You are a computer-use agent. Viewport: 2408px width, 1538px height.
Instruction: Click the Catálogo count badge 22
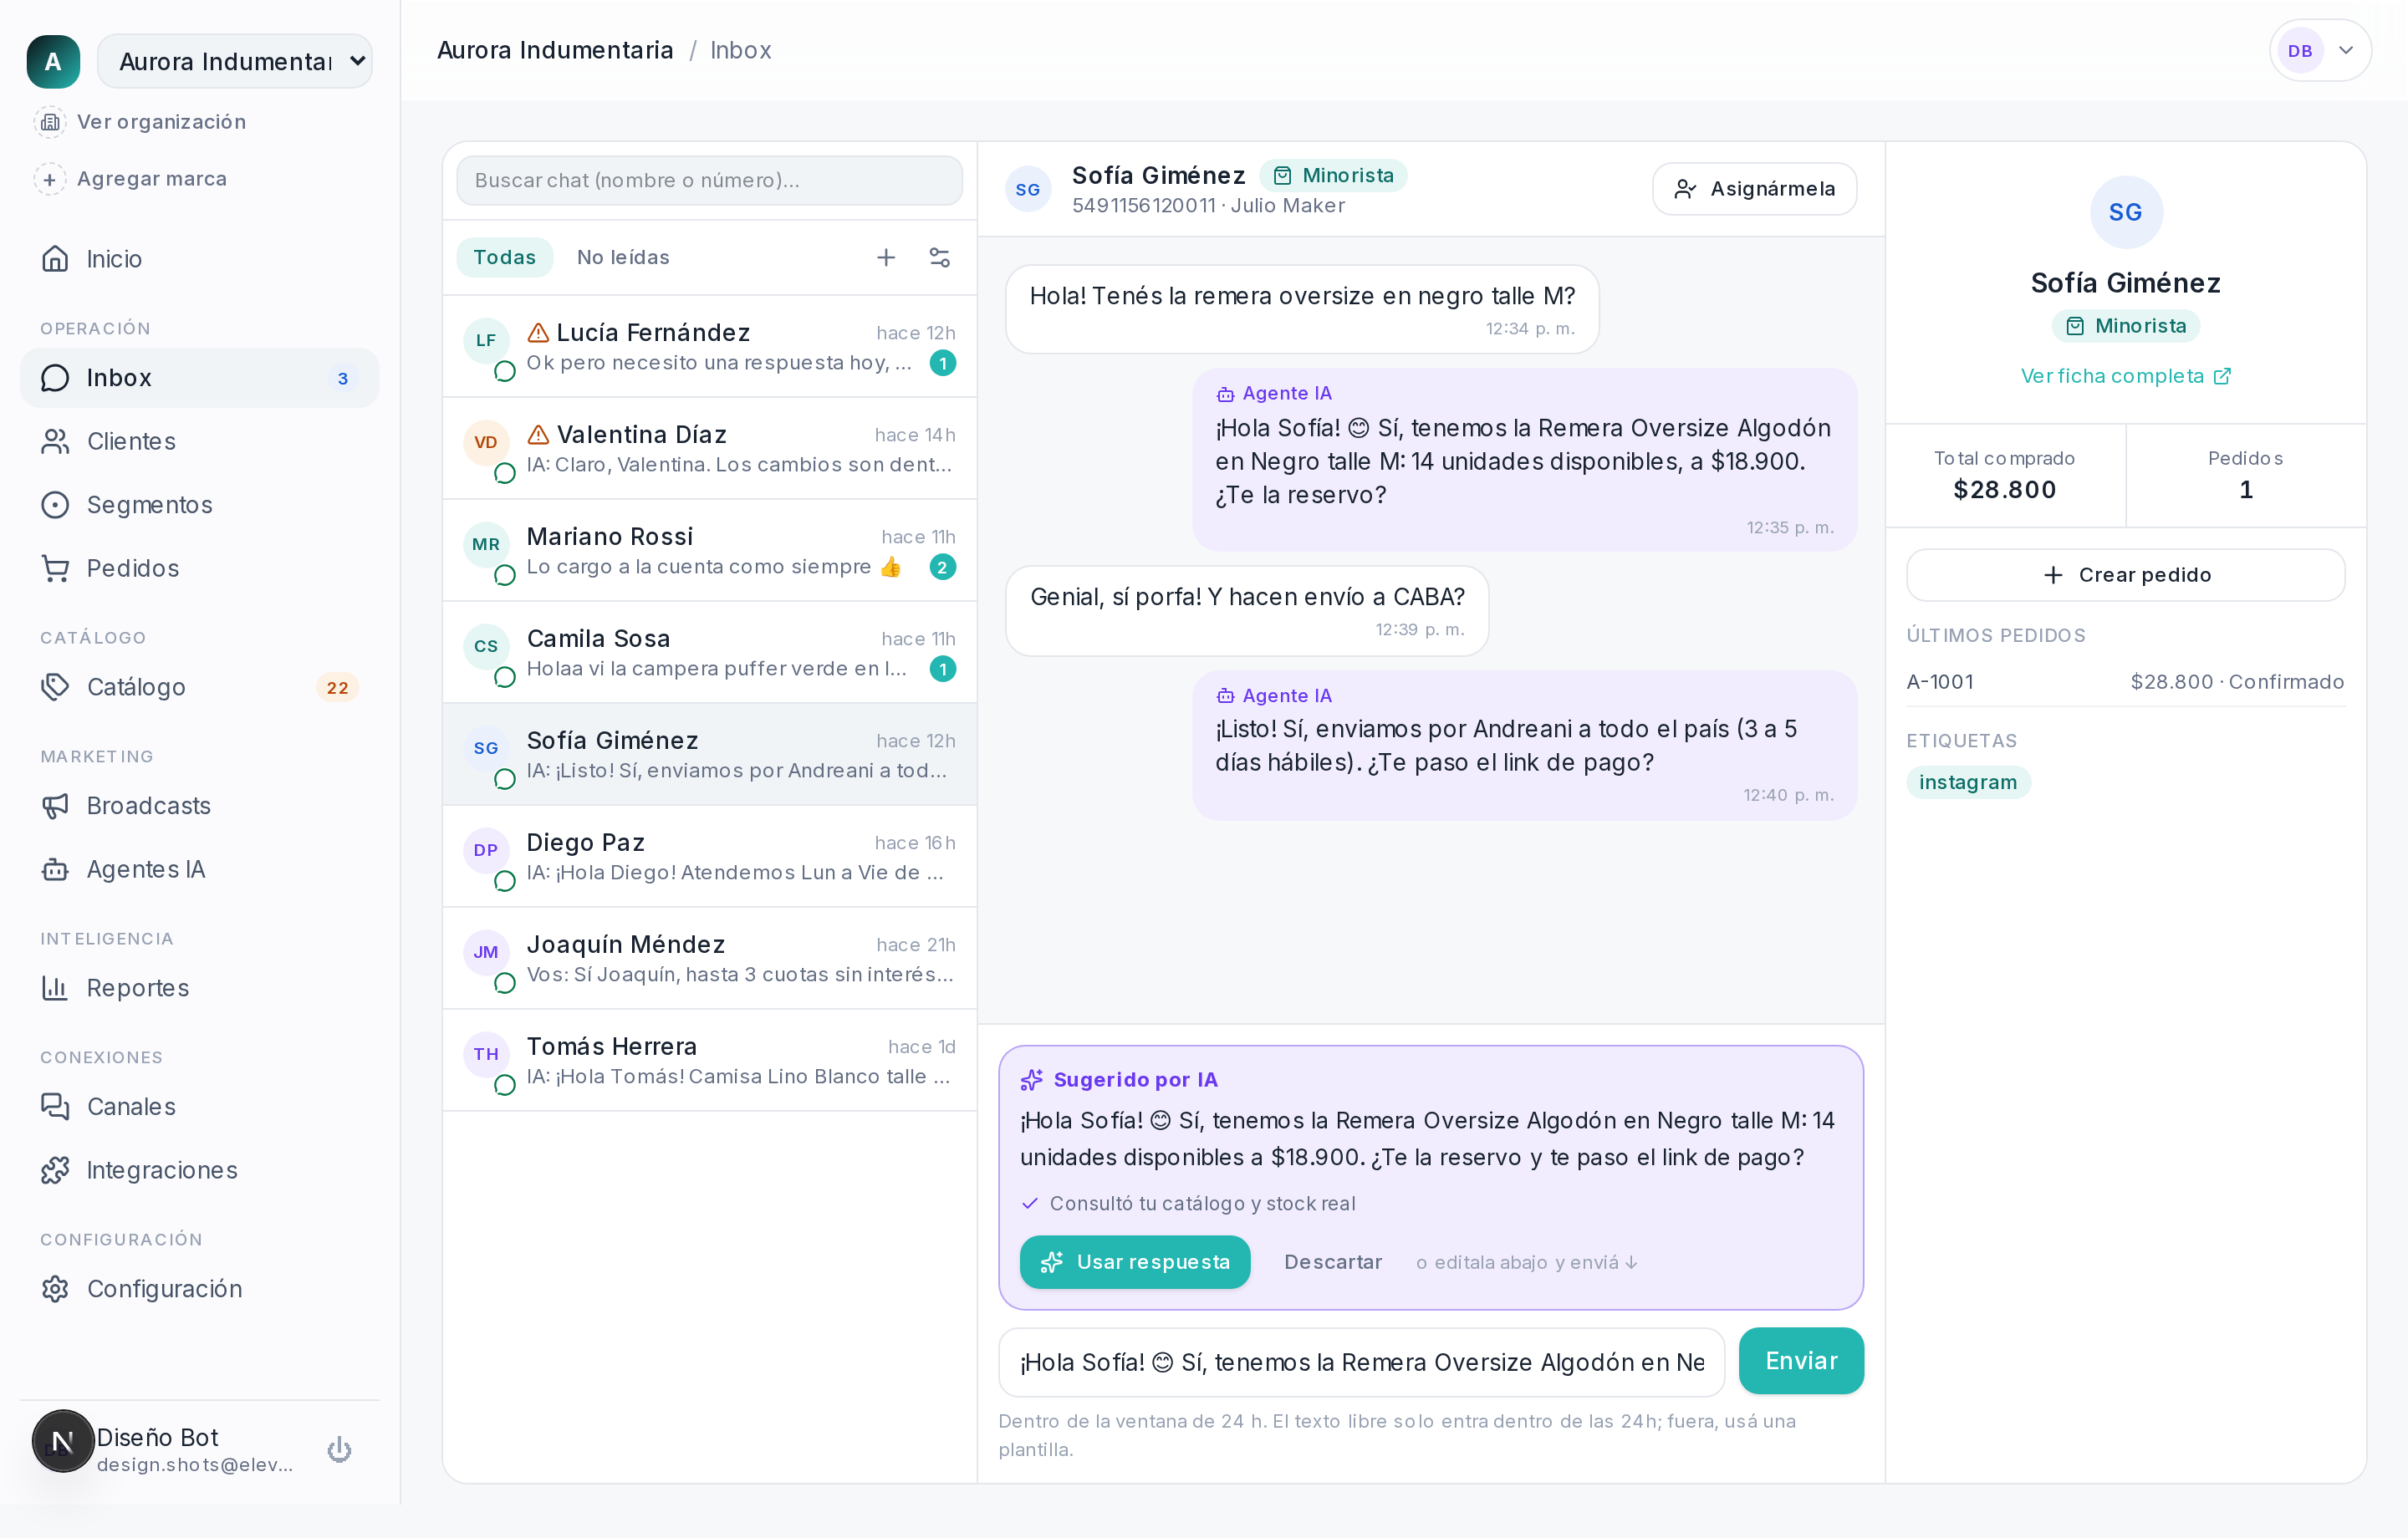338,688
